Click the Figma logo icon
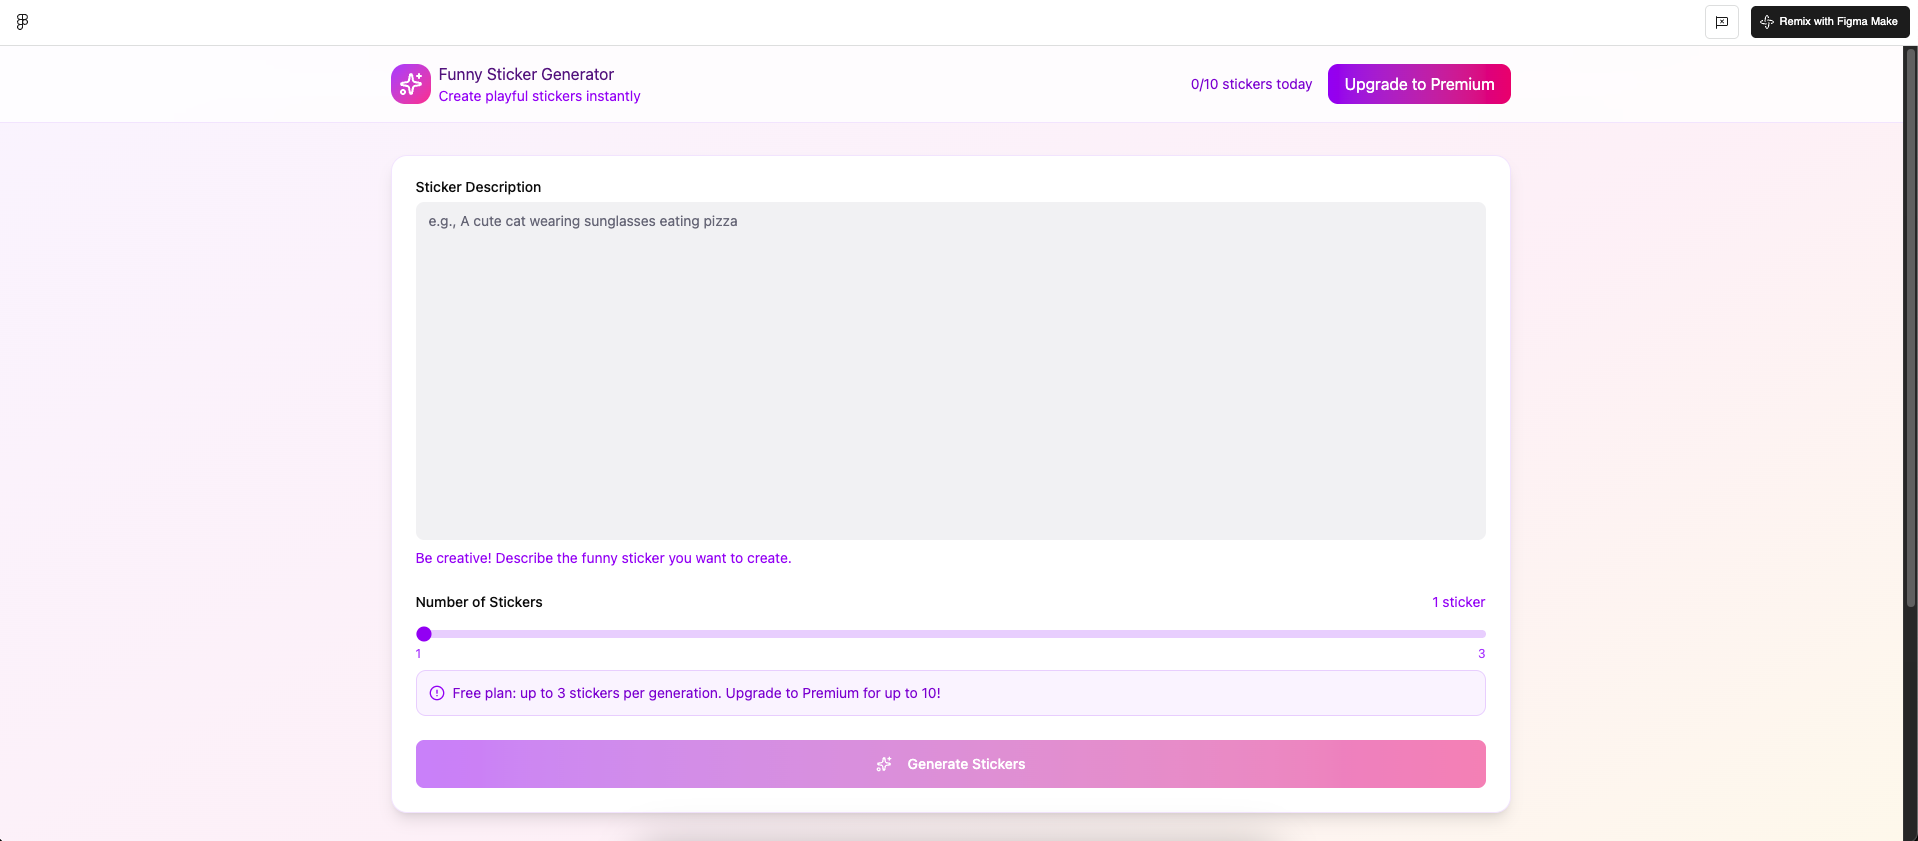Image resolution: width=1918 pixels, height=841 pixels. pyautogui.click(x=22, y=22)
